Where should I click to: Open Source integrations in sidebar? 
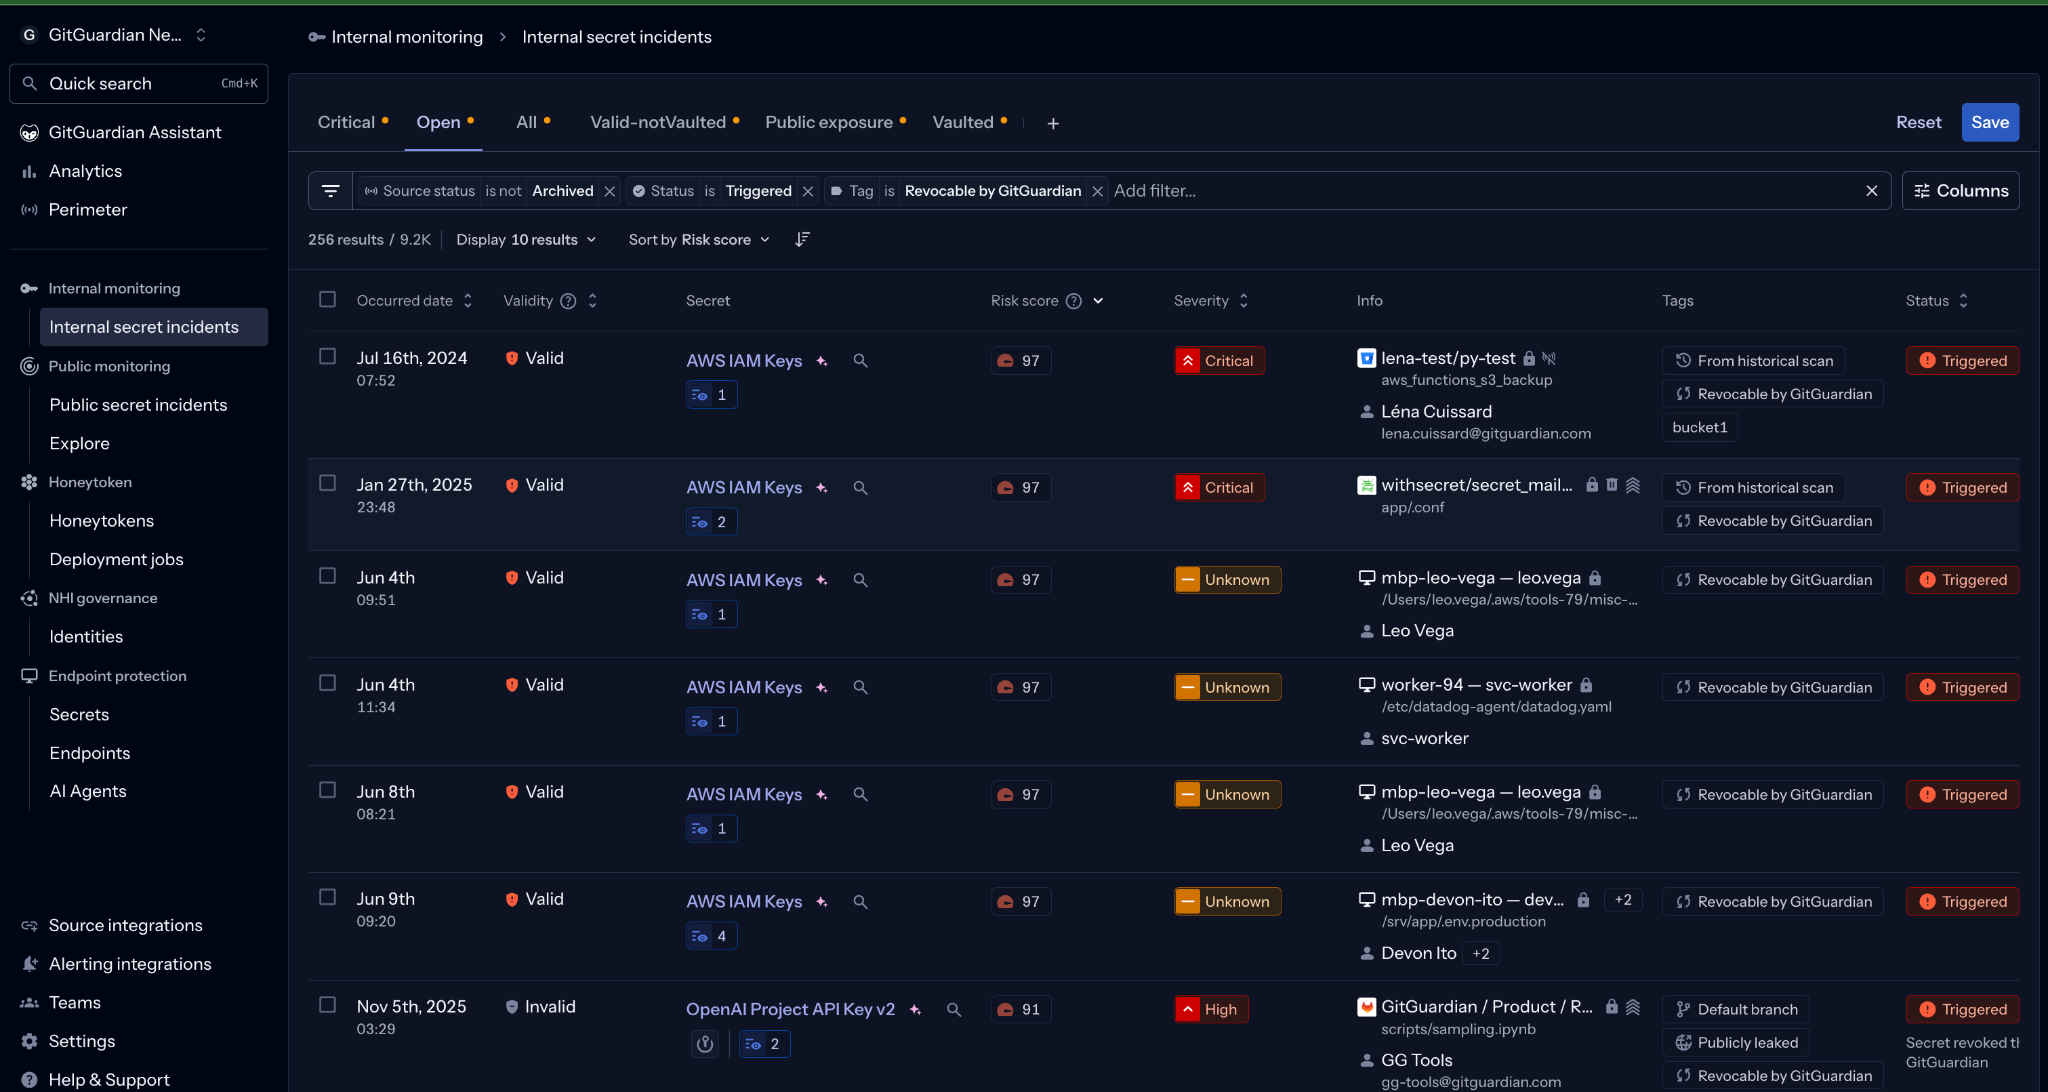click(125, 926)
